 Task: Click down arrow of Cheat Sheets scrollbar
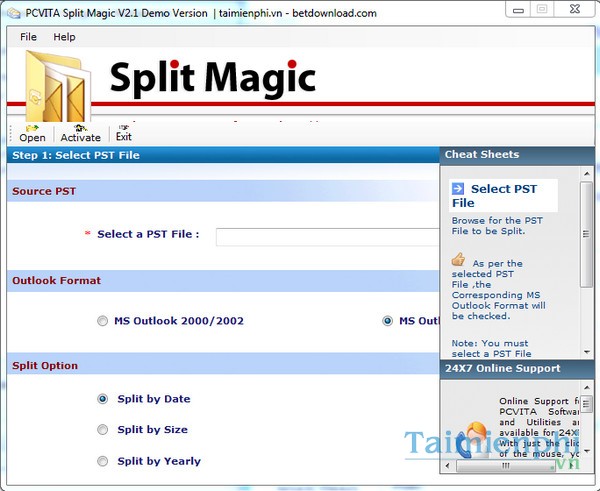(587, 352)
